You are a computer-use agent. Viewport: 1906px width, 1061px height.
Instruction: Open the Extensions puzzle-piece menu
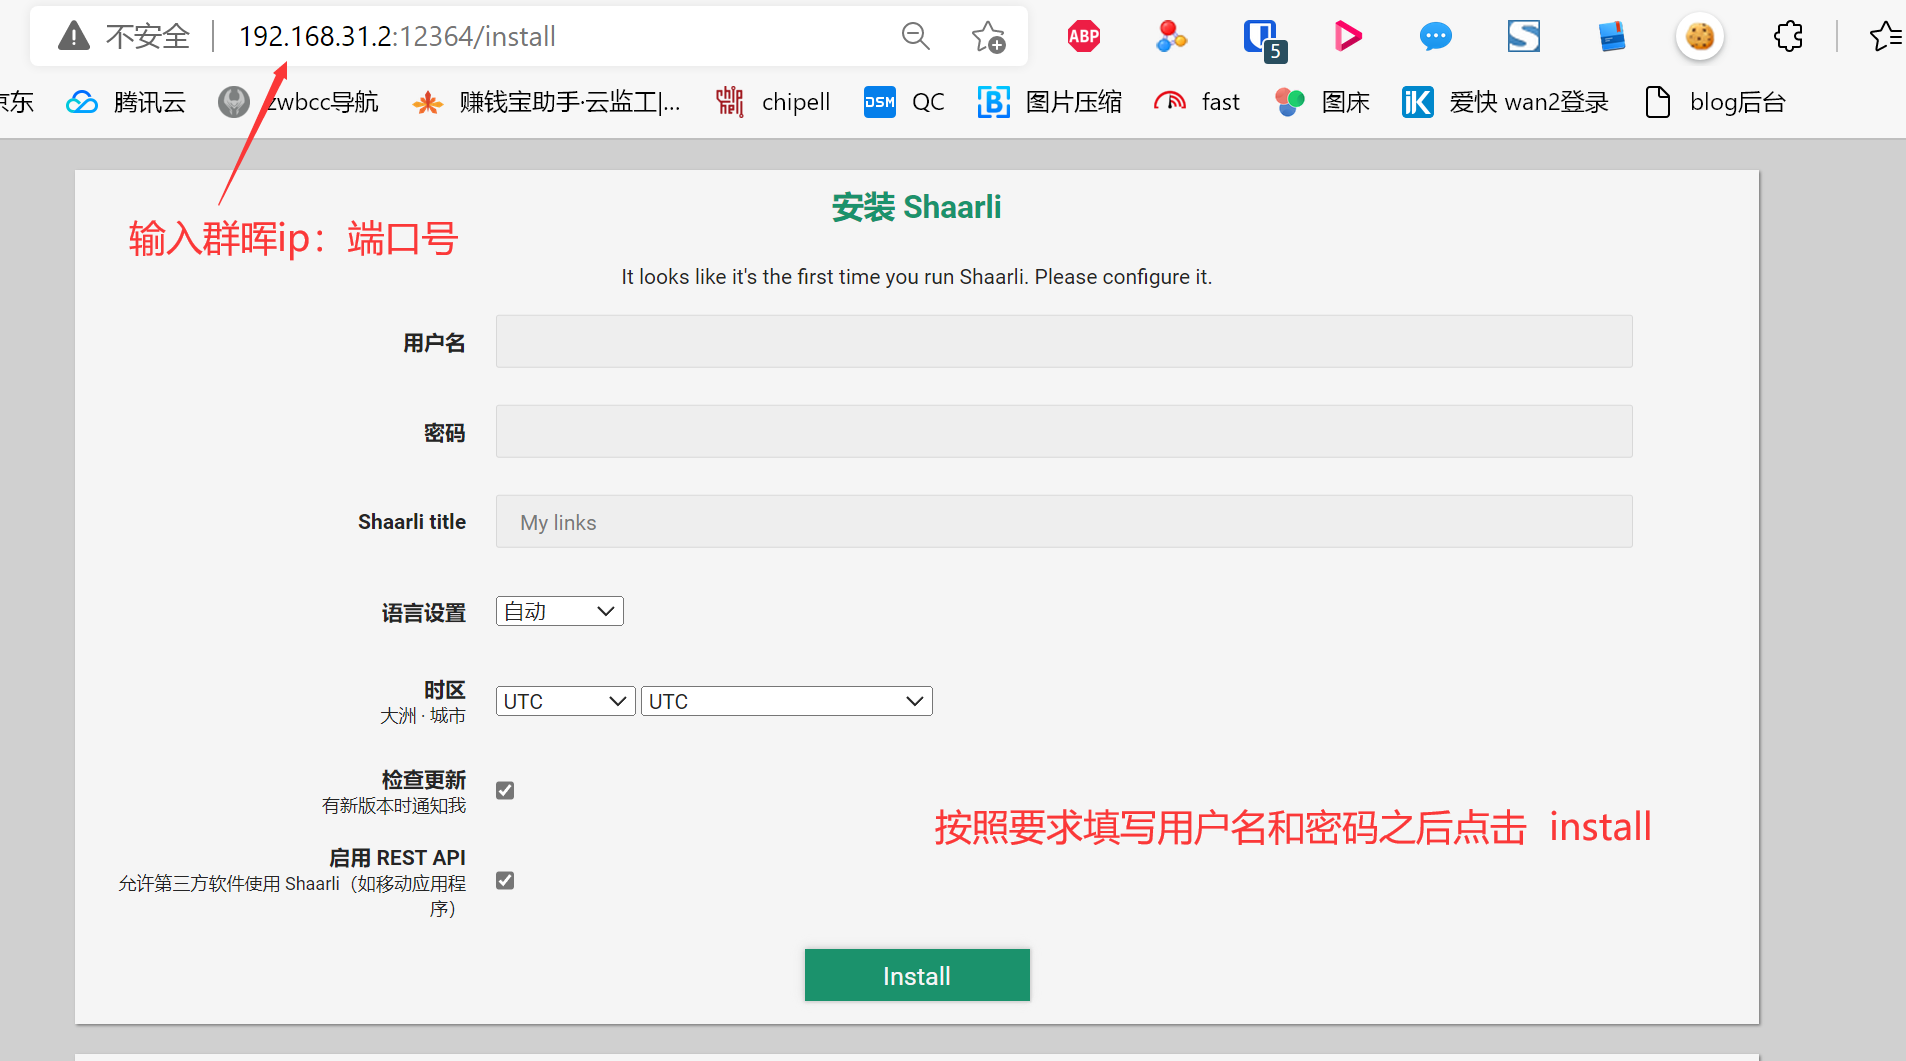1788,37
